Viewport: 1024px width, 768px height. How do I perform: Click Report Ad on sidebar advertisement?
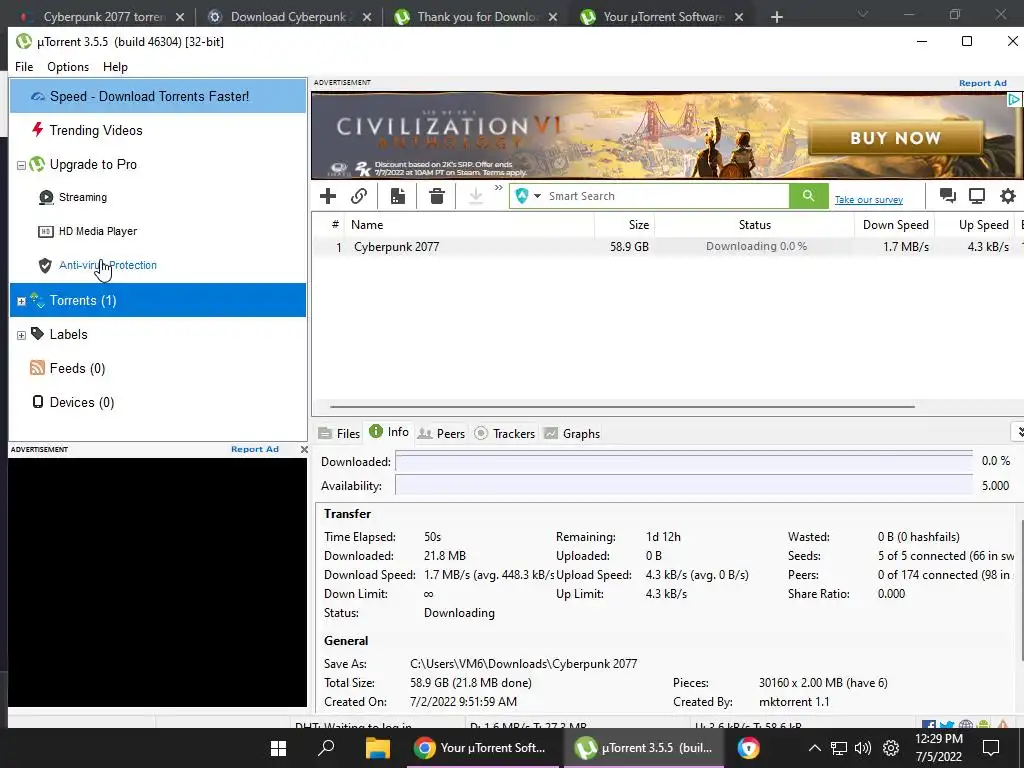[x=255, y=449]
